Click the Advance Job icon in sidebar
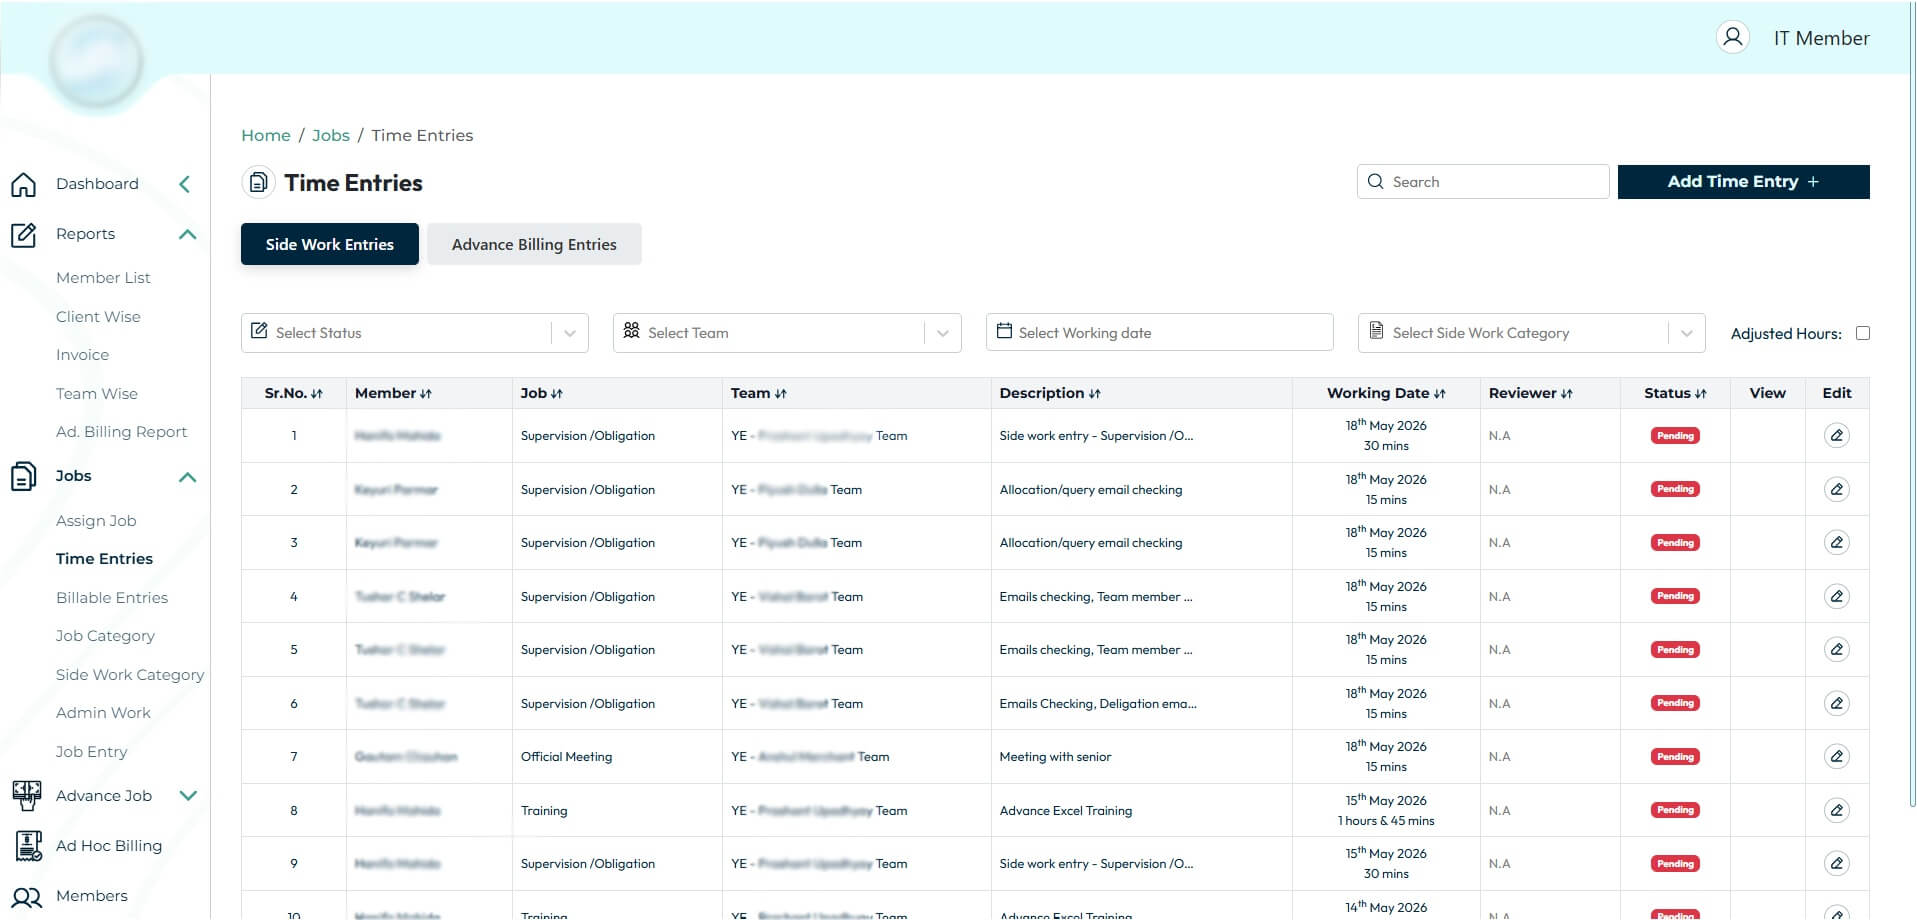 tap(27, 796)
